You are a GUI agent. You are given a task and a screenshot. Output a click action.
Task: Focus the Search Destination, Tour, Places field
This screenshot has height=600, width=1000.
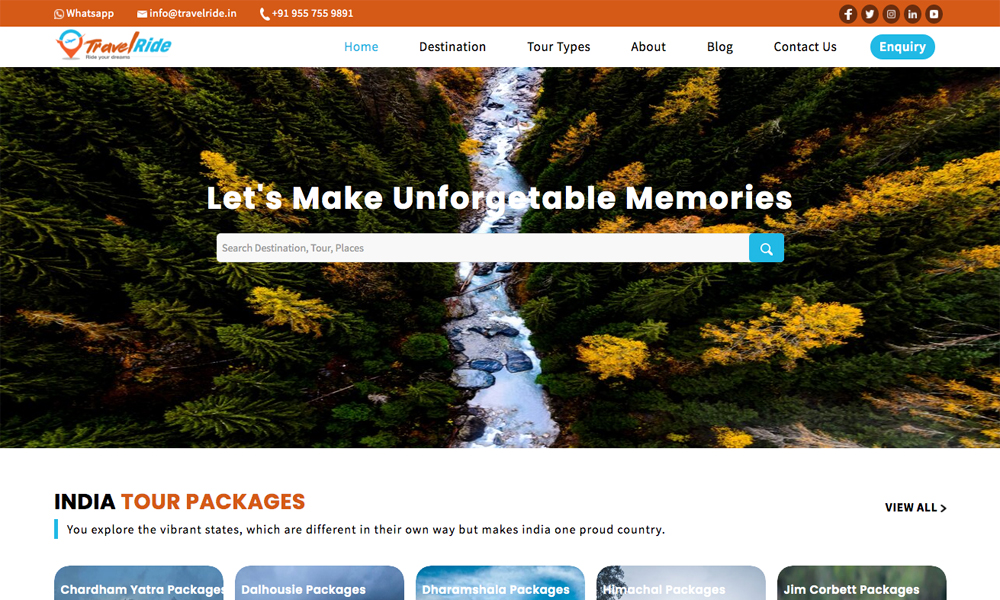tap(483, 248)
